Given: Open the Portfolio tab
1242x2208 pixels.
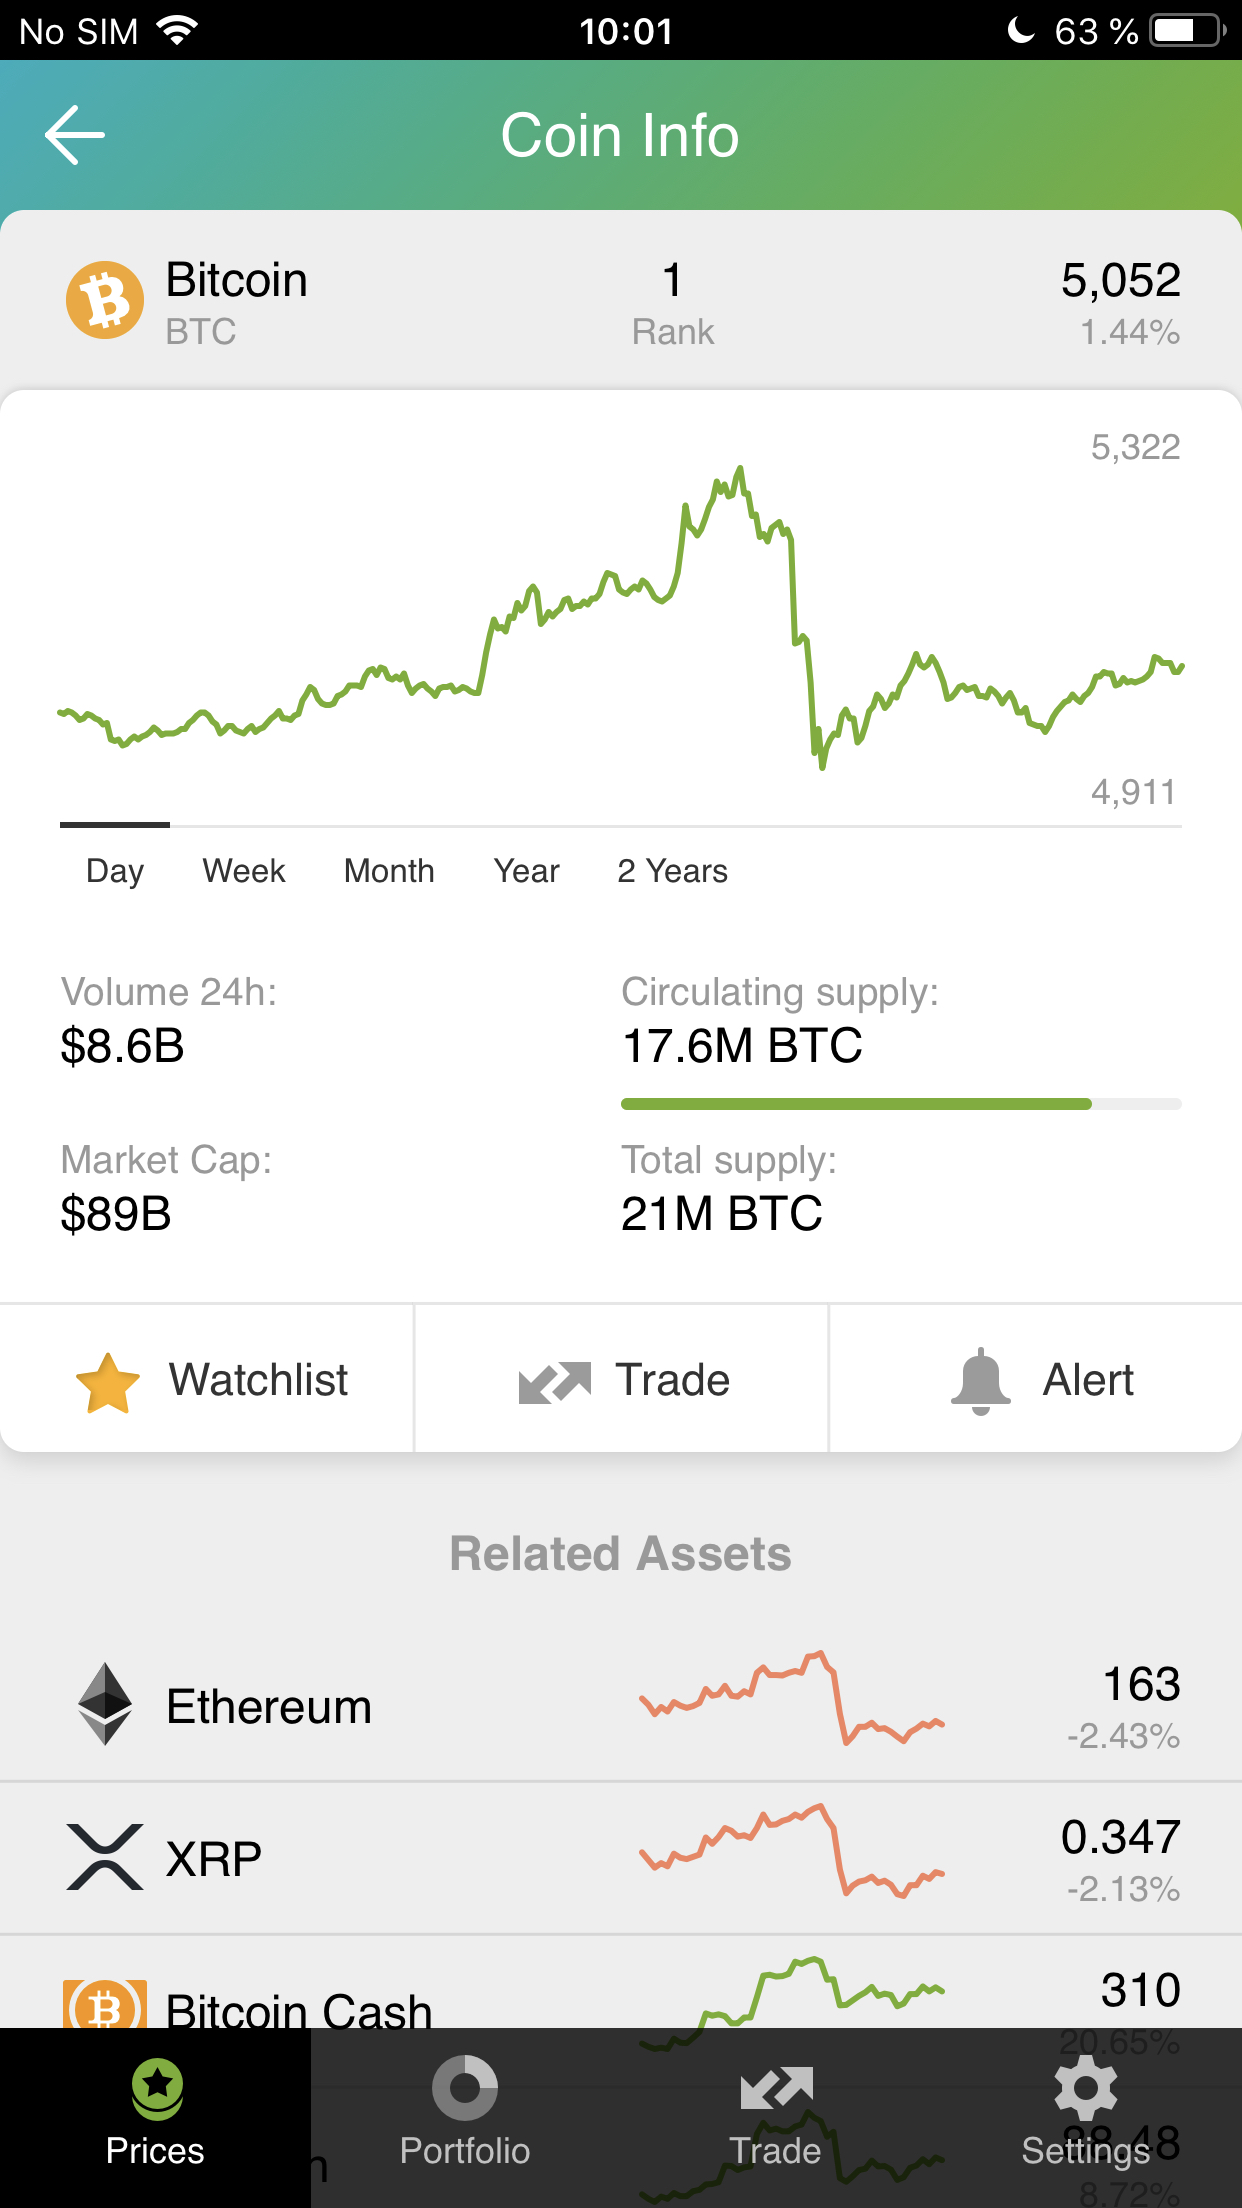Looking at the screenshot, I should (x=465, y=2117).
